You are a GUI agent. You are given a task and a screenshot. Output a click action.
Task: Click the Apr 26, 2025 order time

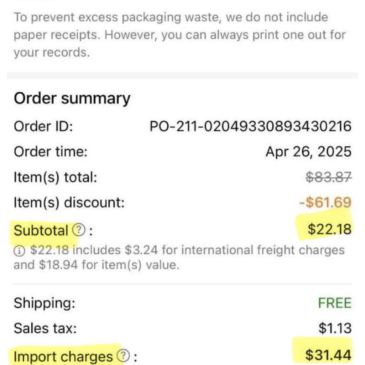coord(308,152)
